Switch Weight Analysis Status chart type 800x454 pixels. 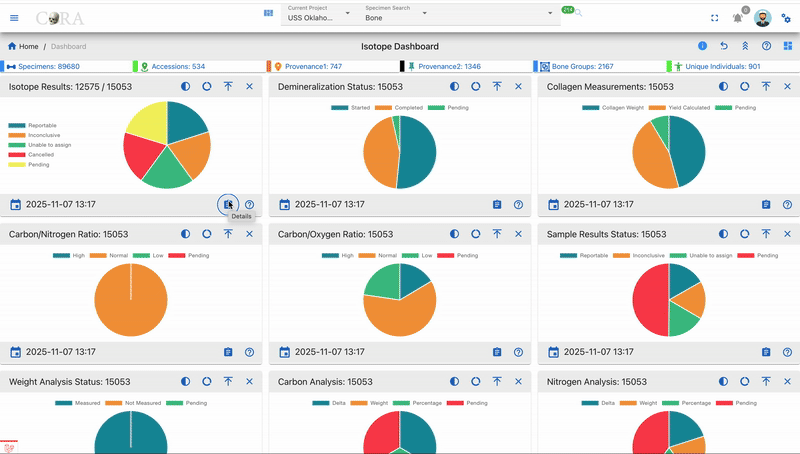click(x=207, y=381)
